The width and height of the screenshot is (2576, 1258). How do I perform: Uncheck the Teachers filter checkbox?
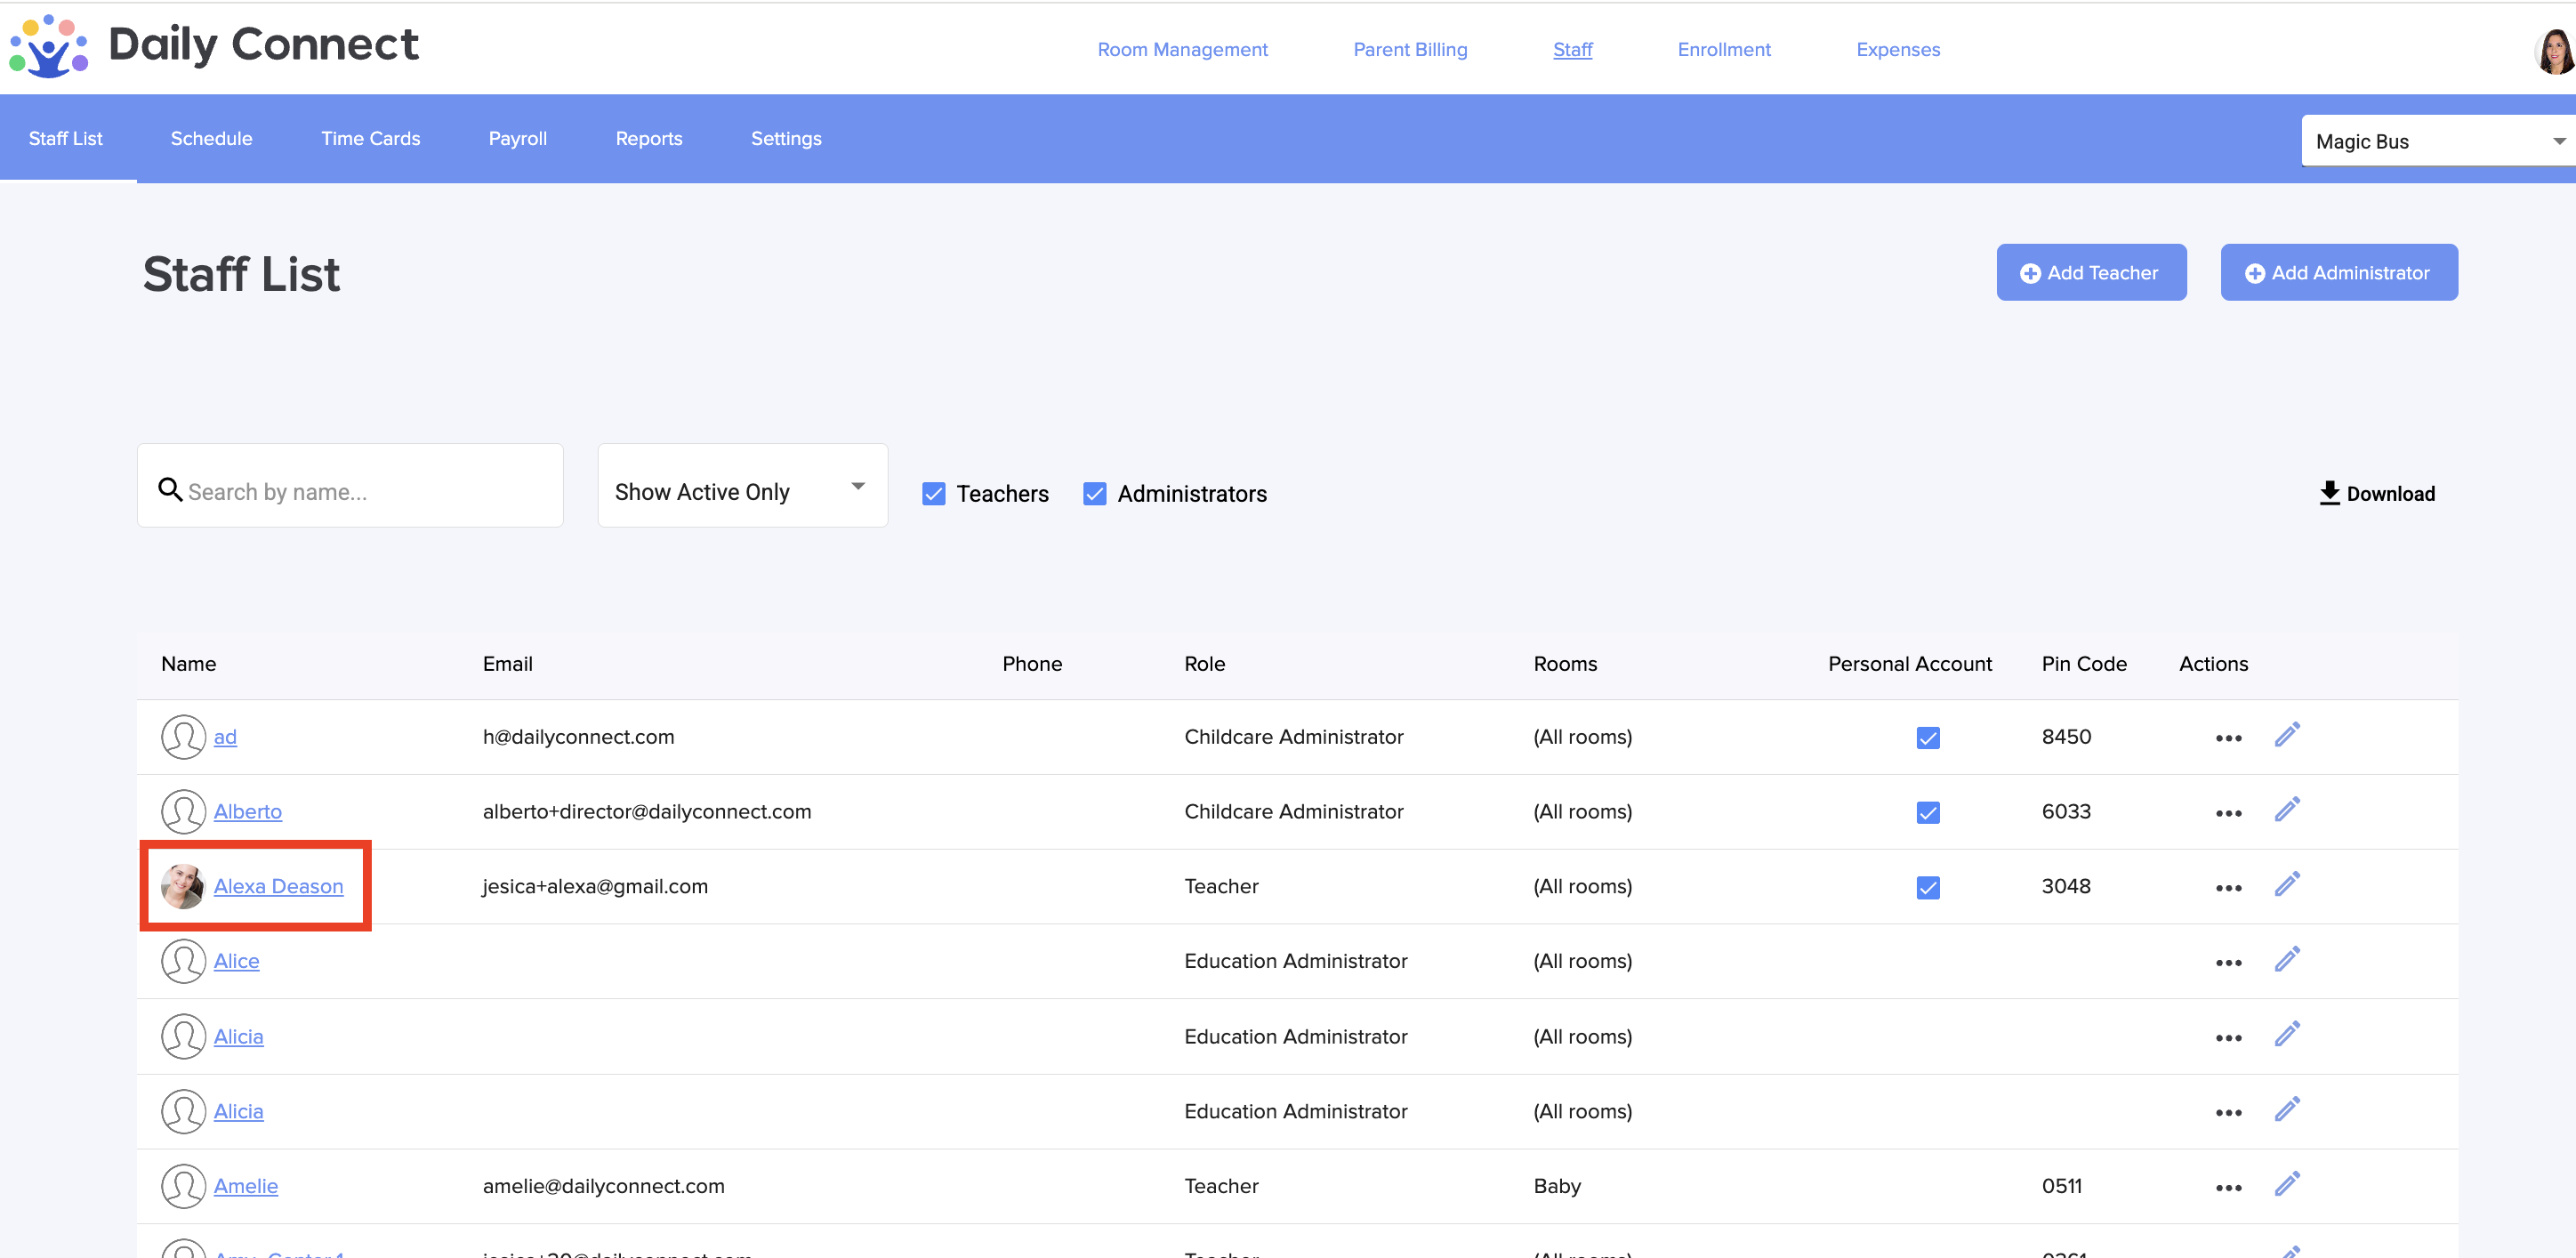[933, 494]
